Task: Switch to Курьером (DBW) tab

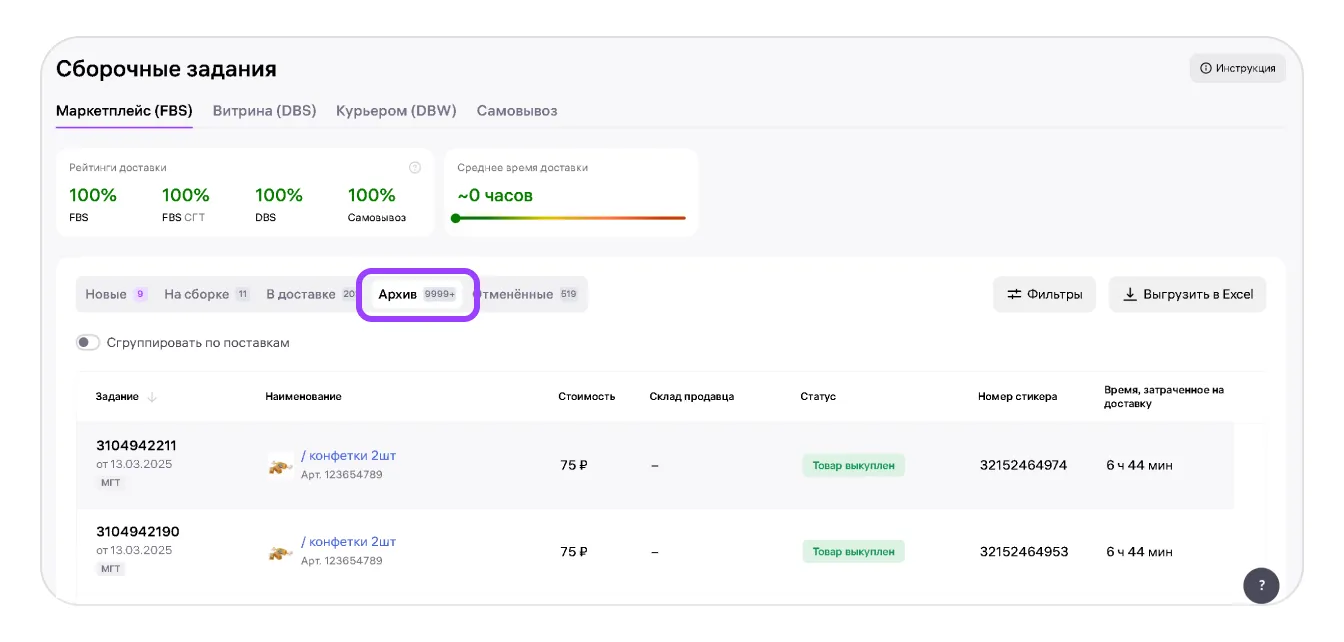Action: coord(396,111)
